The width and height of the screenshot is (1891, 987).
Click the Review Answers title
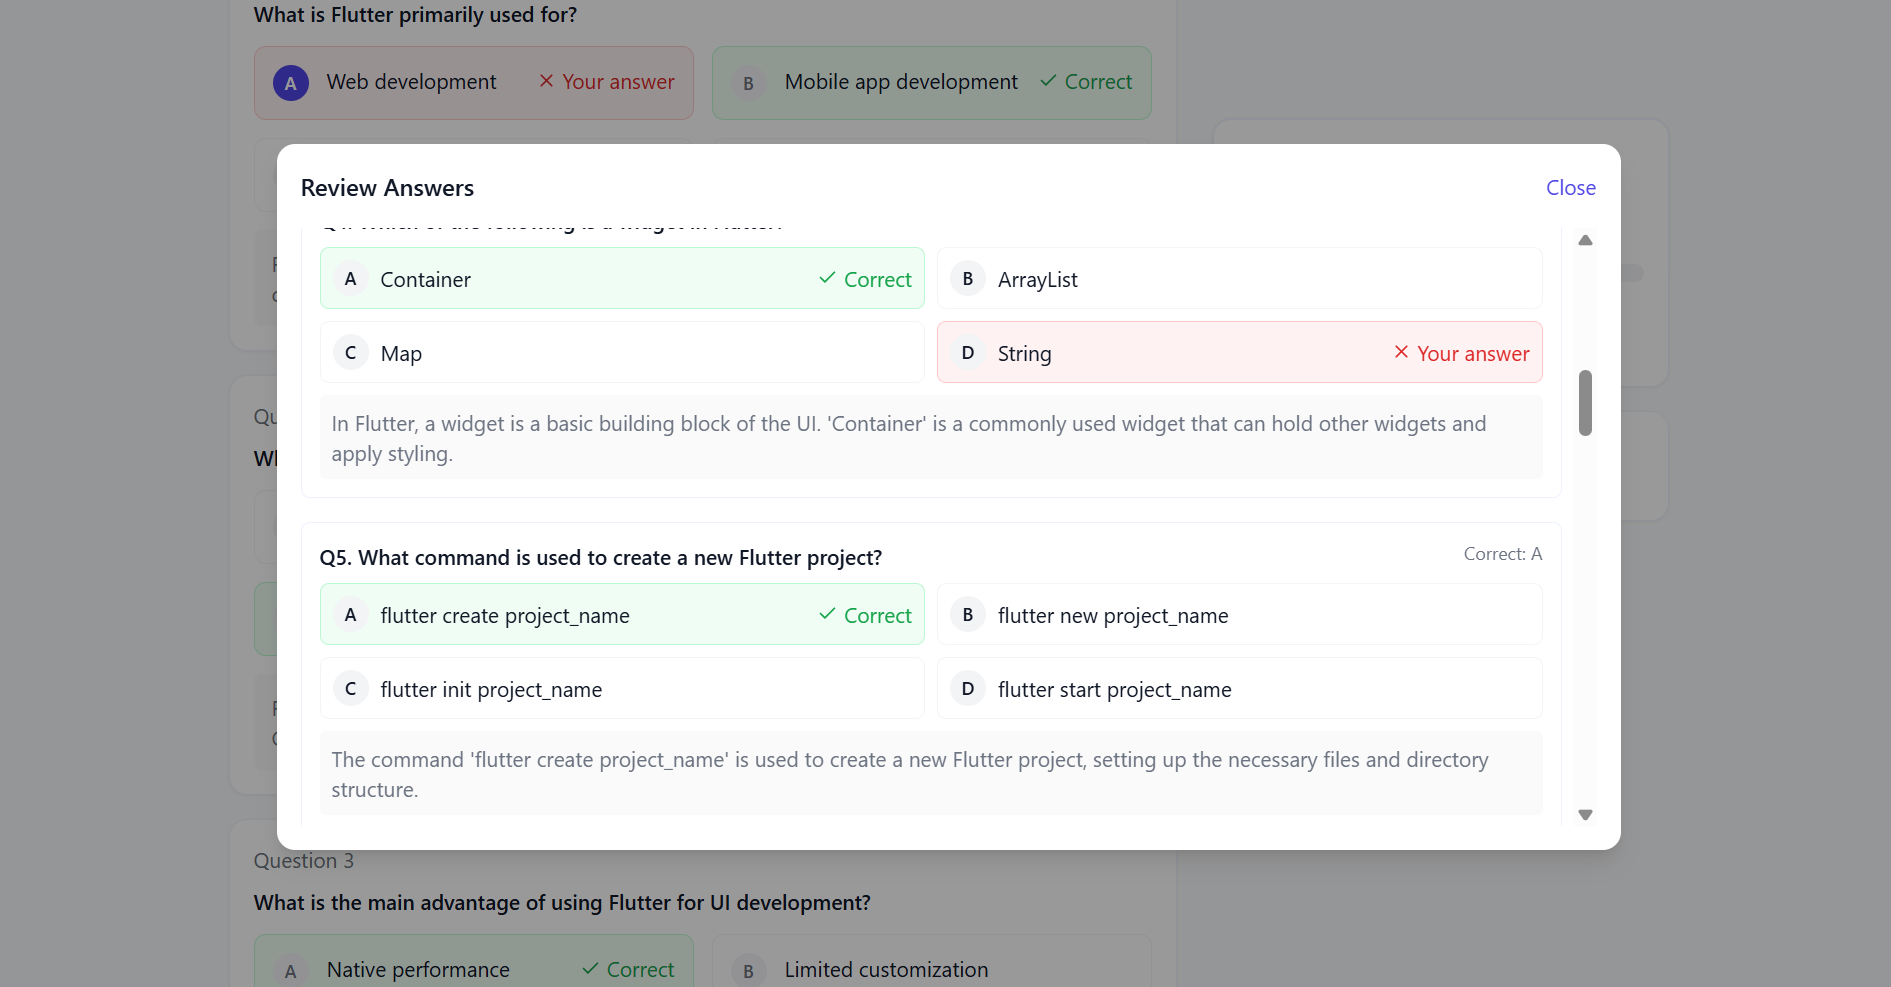click(x=387, y=188)
